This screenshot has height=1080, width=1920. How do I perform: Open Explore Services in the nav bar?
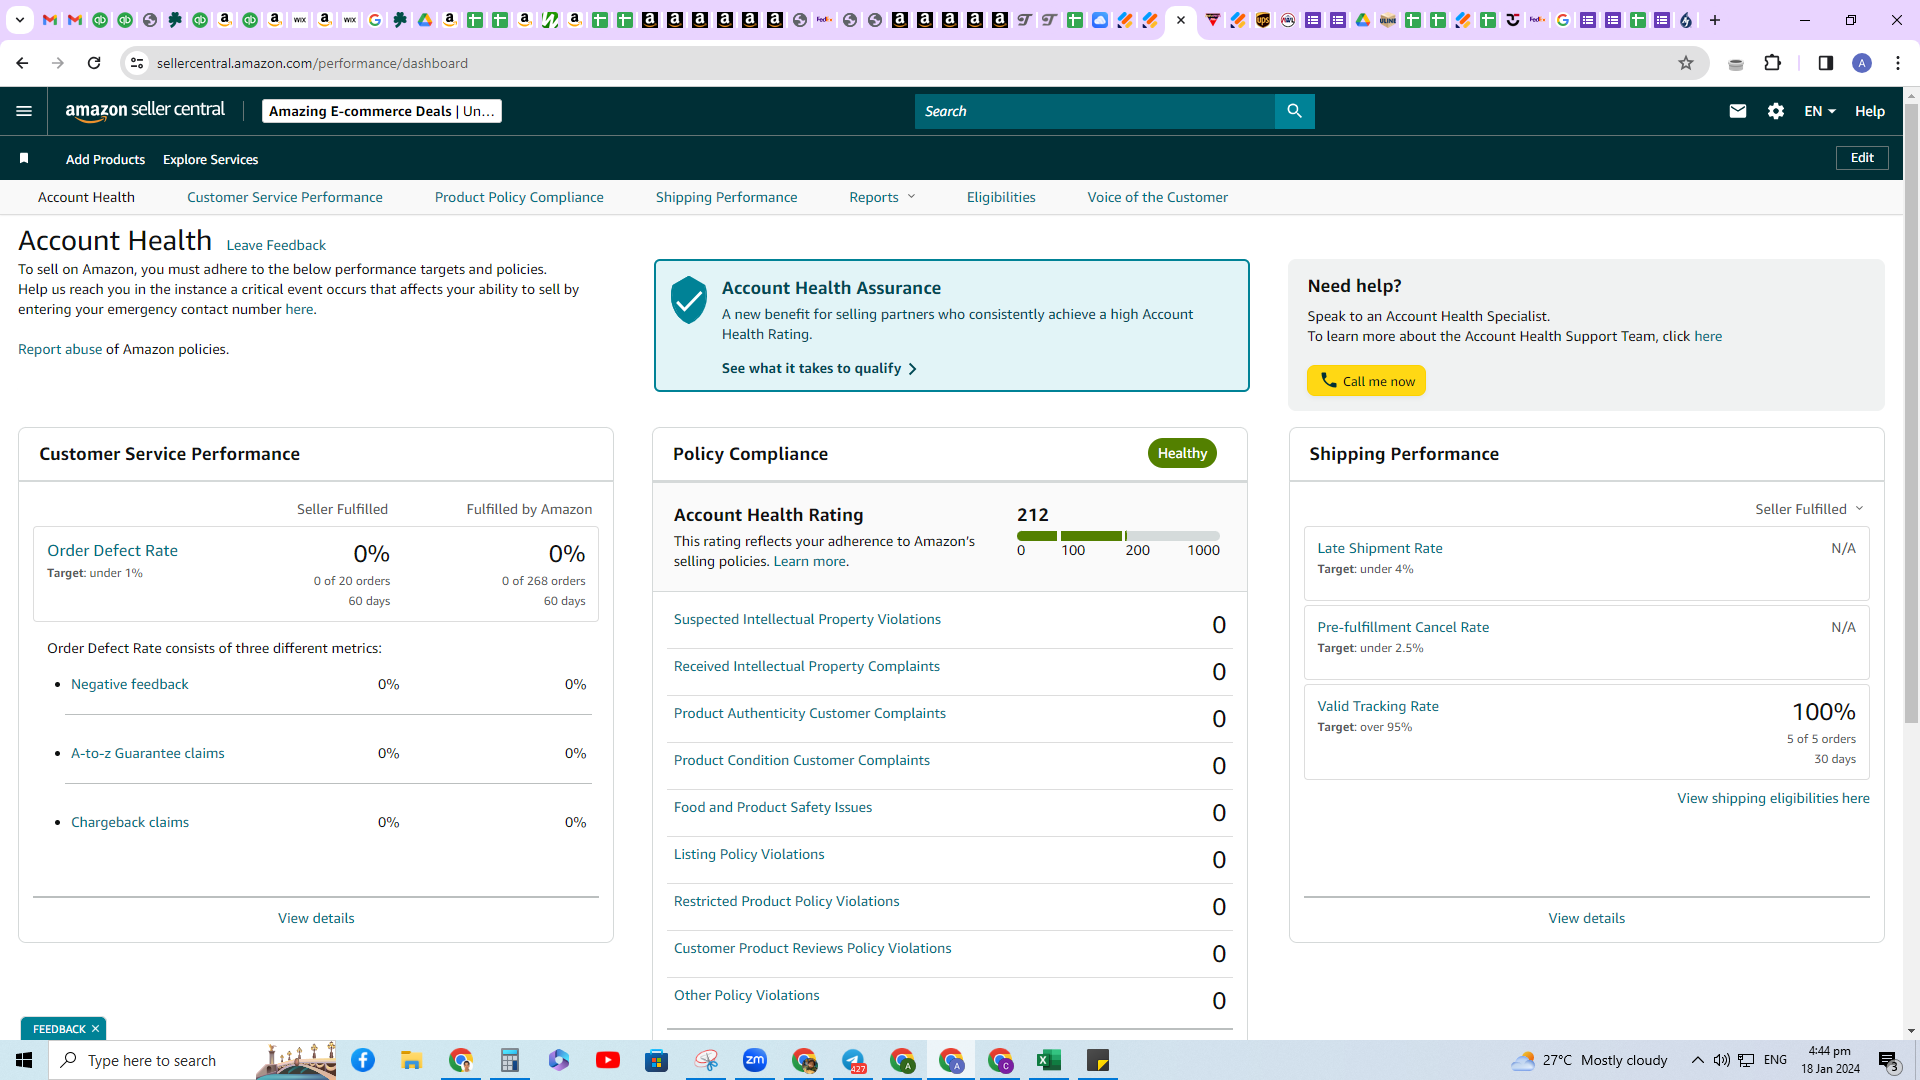point(210,159)
